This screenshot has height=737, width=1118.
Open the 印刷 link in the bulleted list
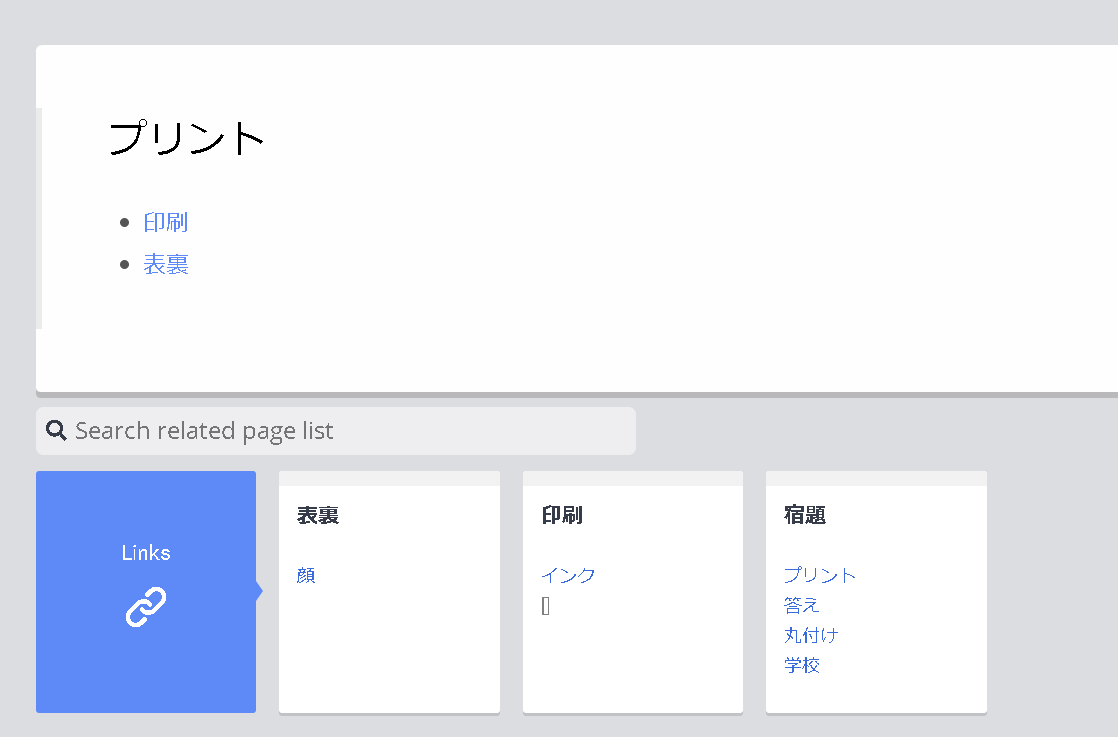pyautogui.click(x=165, y=222)
